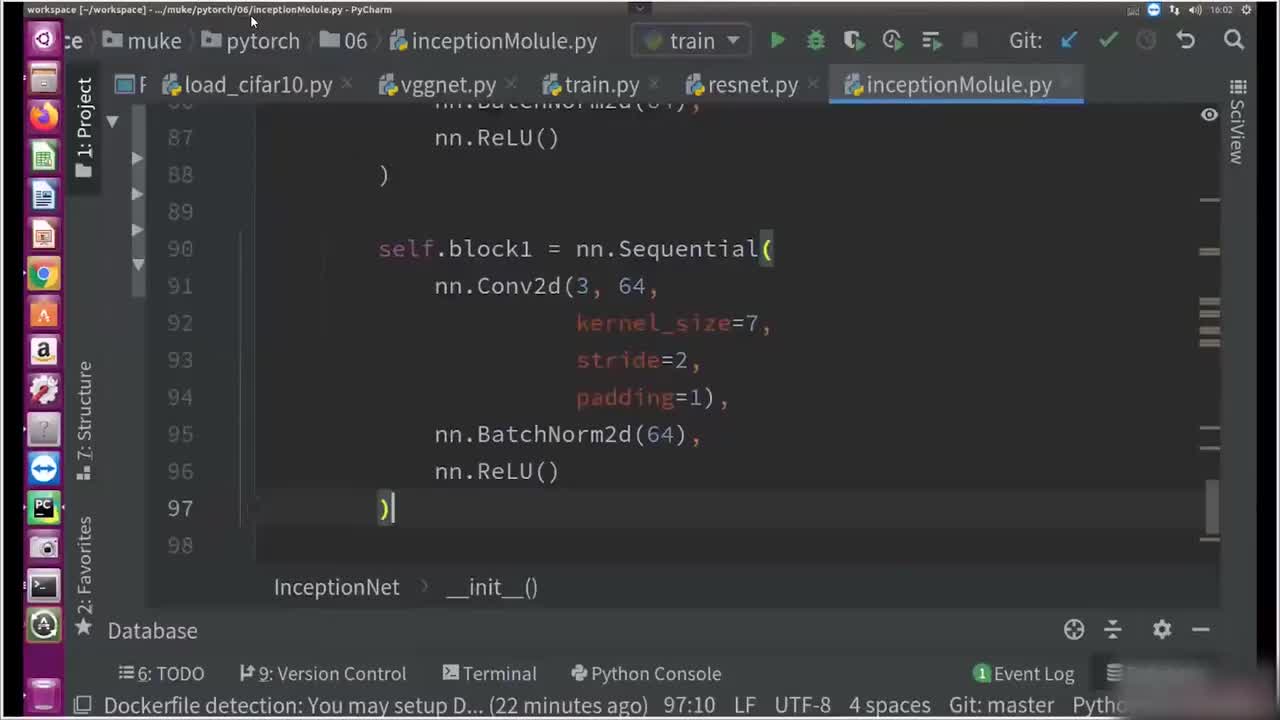Open LibreOffice Writer from the launcher

tap(43, 196)
